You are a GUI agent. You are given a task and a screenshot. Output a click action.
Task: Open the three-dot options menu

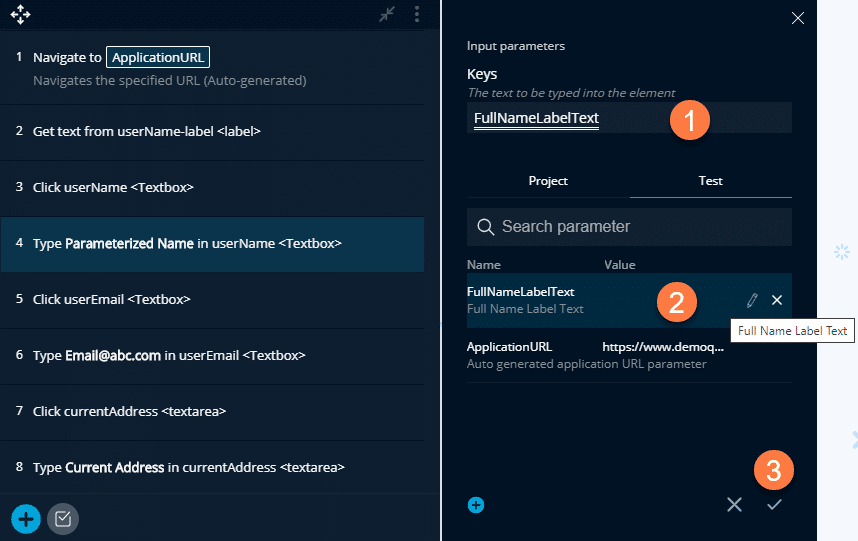pos(417,14)
